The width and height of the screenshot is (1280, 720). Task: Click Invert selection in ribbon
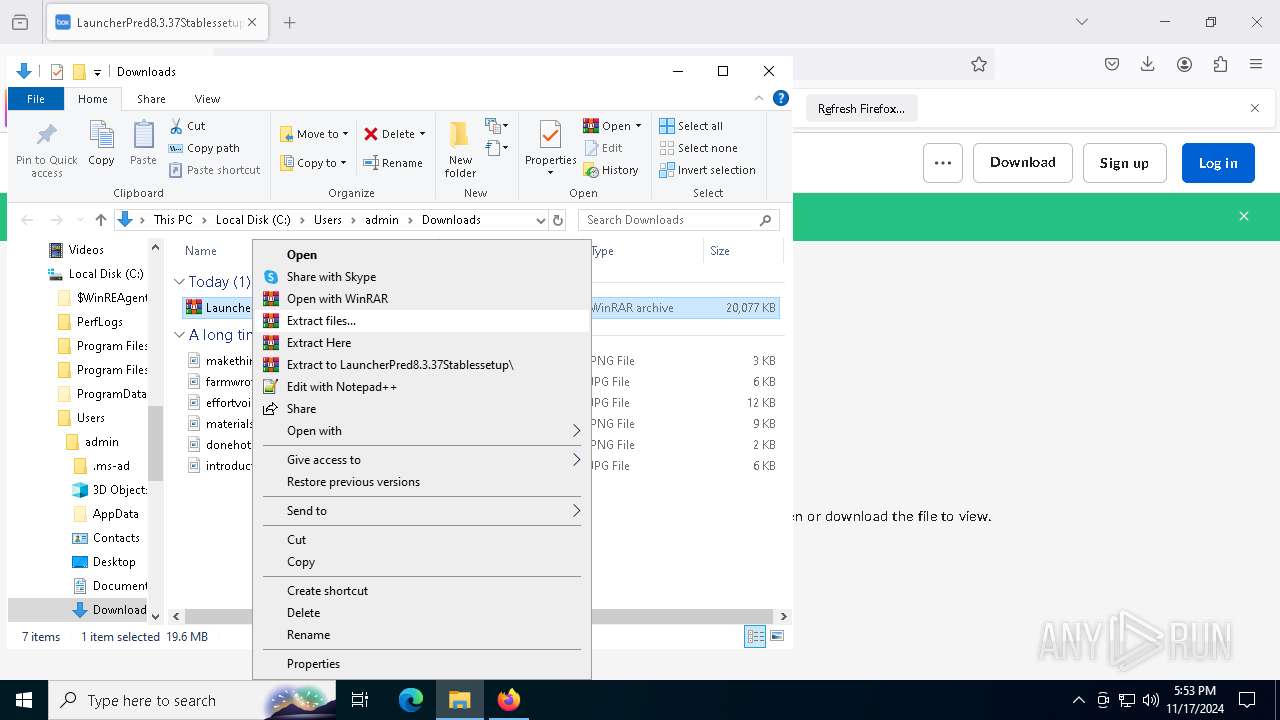coord(707,170)
